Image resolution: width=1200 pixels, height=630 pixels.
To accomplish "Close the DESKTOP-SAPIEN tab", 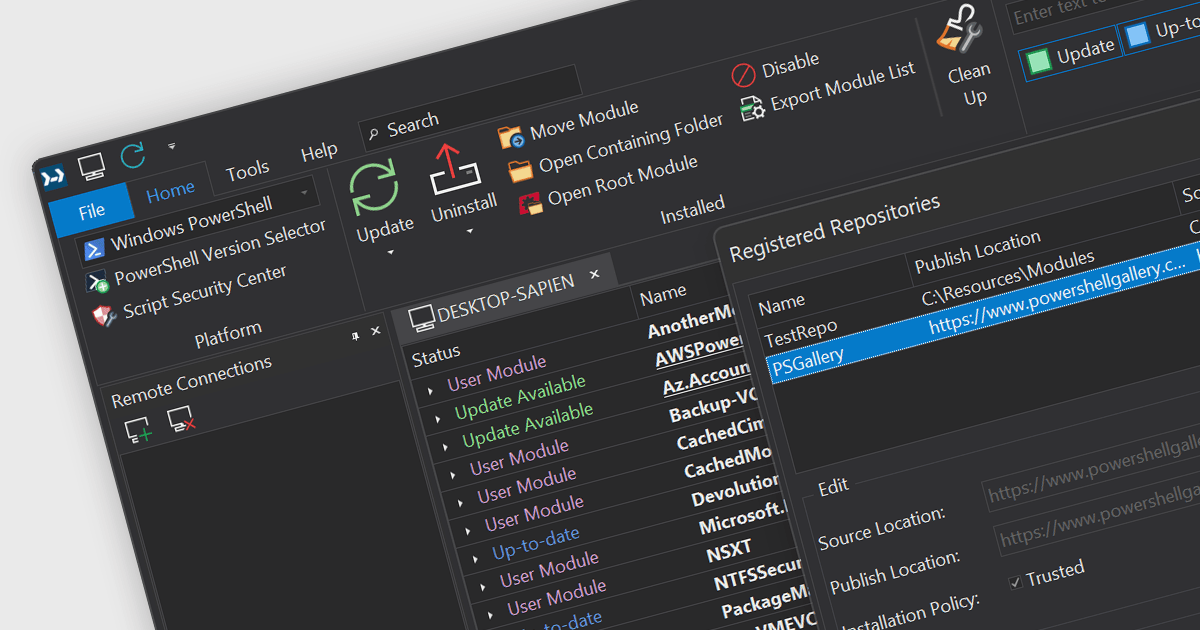I will [x=594, y=273].
